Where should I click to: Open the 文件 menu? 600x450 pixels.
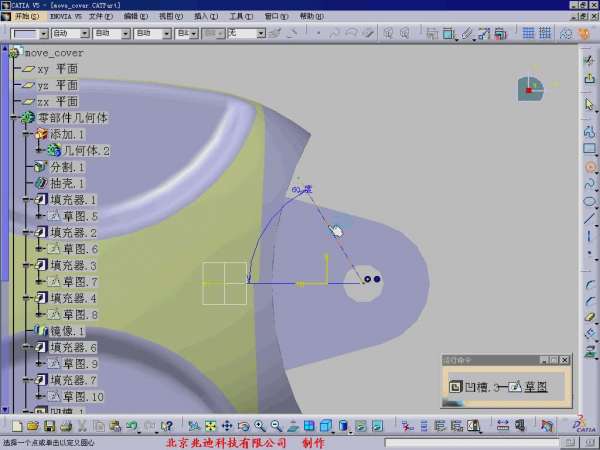click(x=101, y=16)
